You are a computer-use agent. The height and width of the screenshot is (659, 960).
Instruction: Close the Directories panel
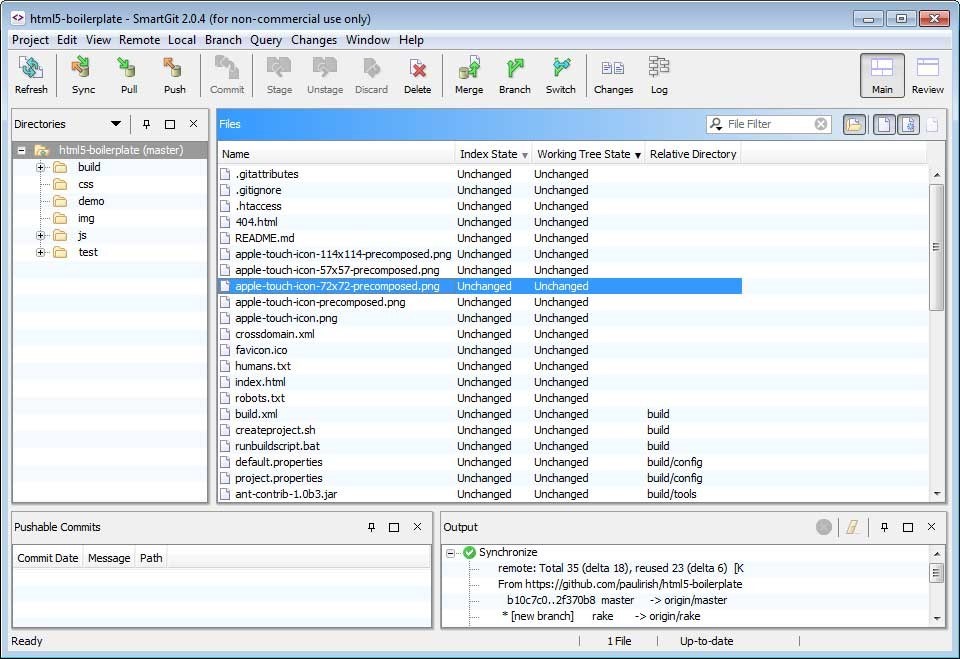point(193,124)
